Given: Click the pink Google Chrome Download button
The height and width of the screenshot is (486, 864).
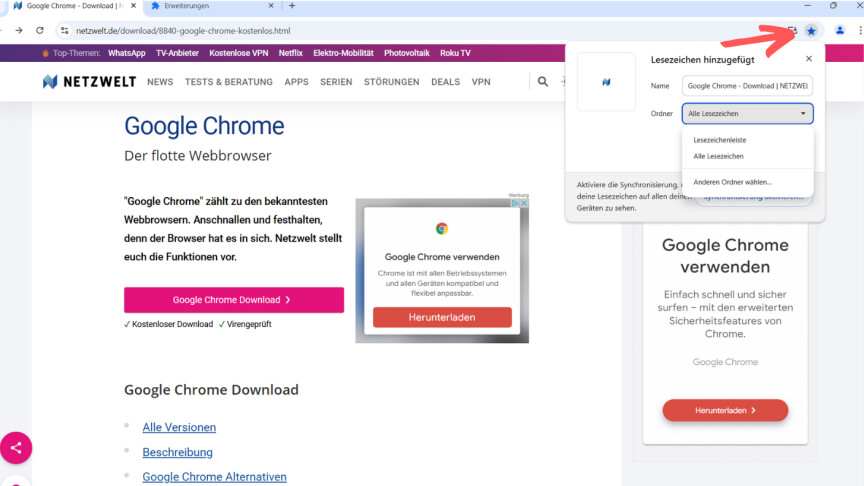Looking at the screenshot, I should 233,300.
